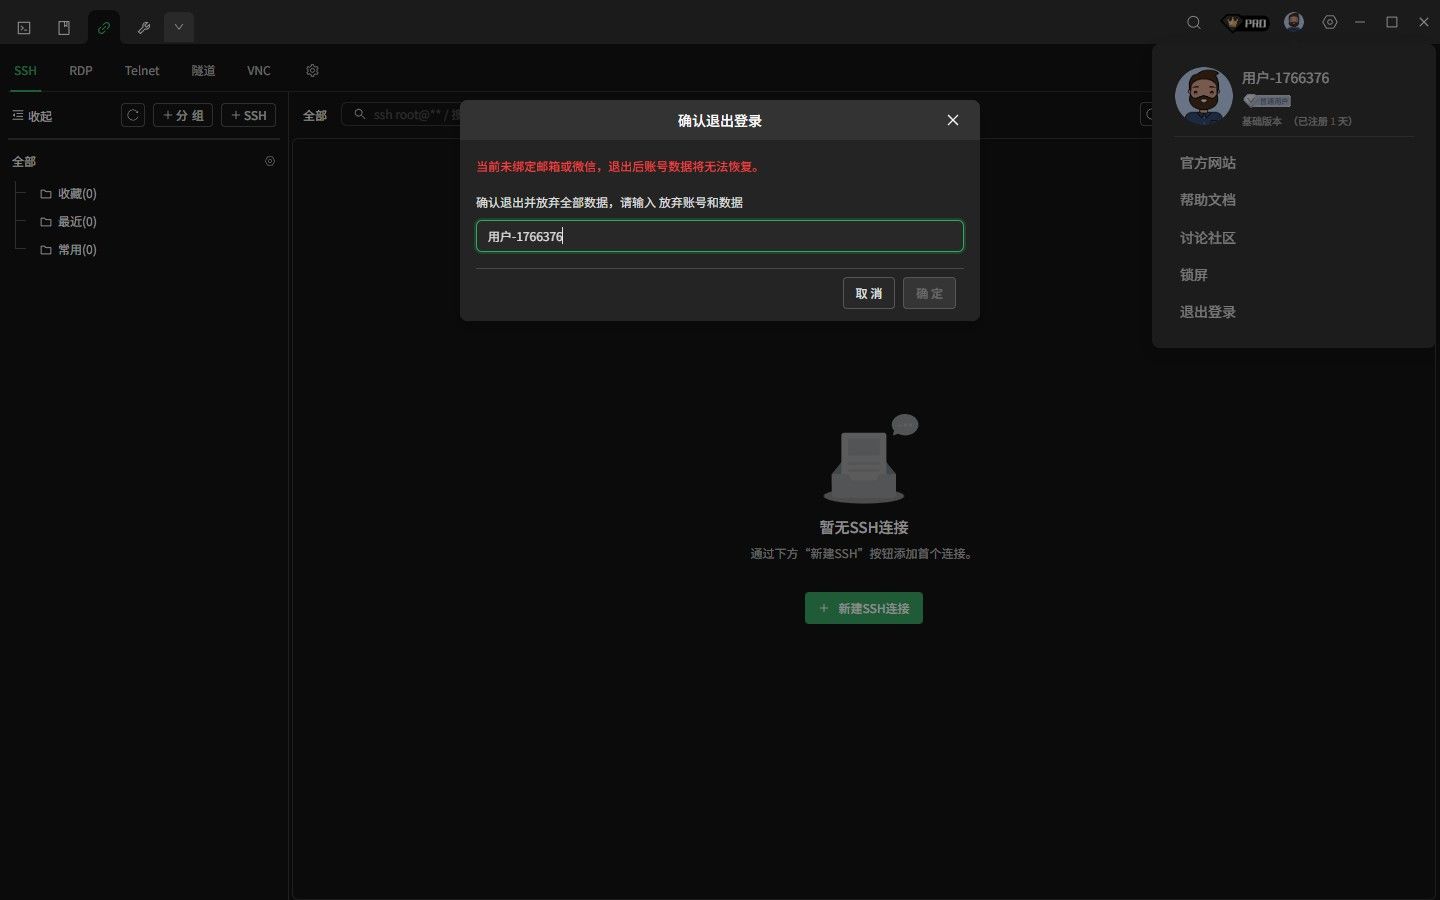Open 官方网站 from user menu
Viewport: 1440px width, 900px height.
point(1208,163)
